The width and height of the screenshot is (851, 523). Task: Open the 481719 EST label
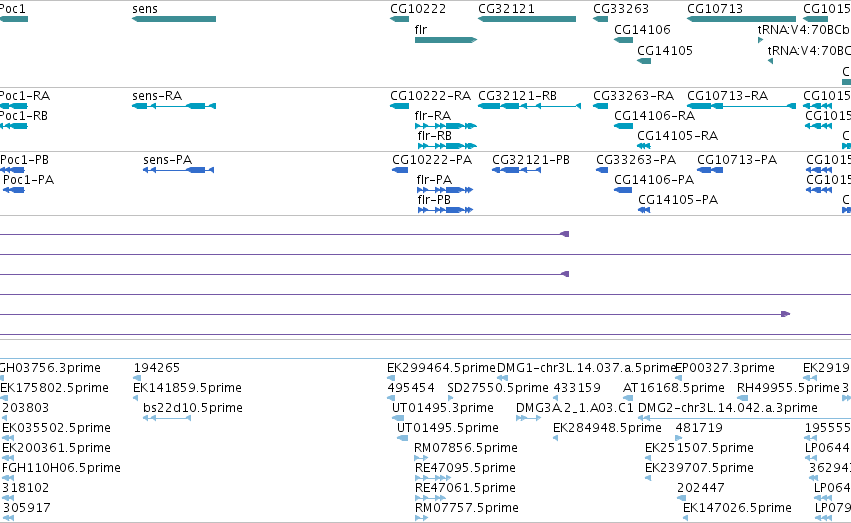(x=699, y=428)
